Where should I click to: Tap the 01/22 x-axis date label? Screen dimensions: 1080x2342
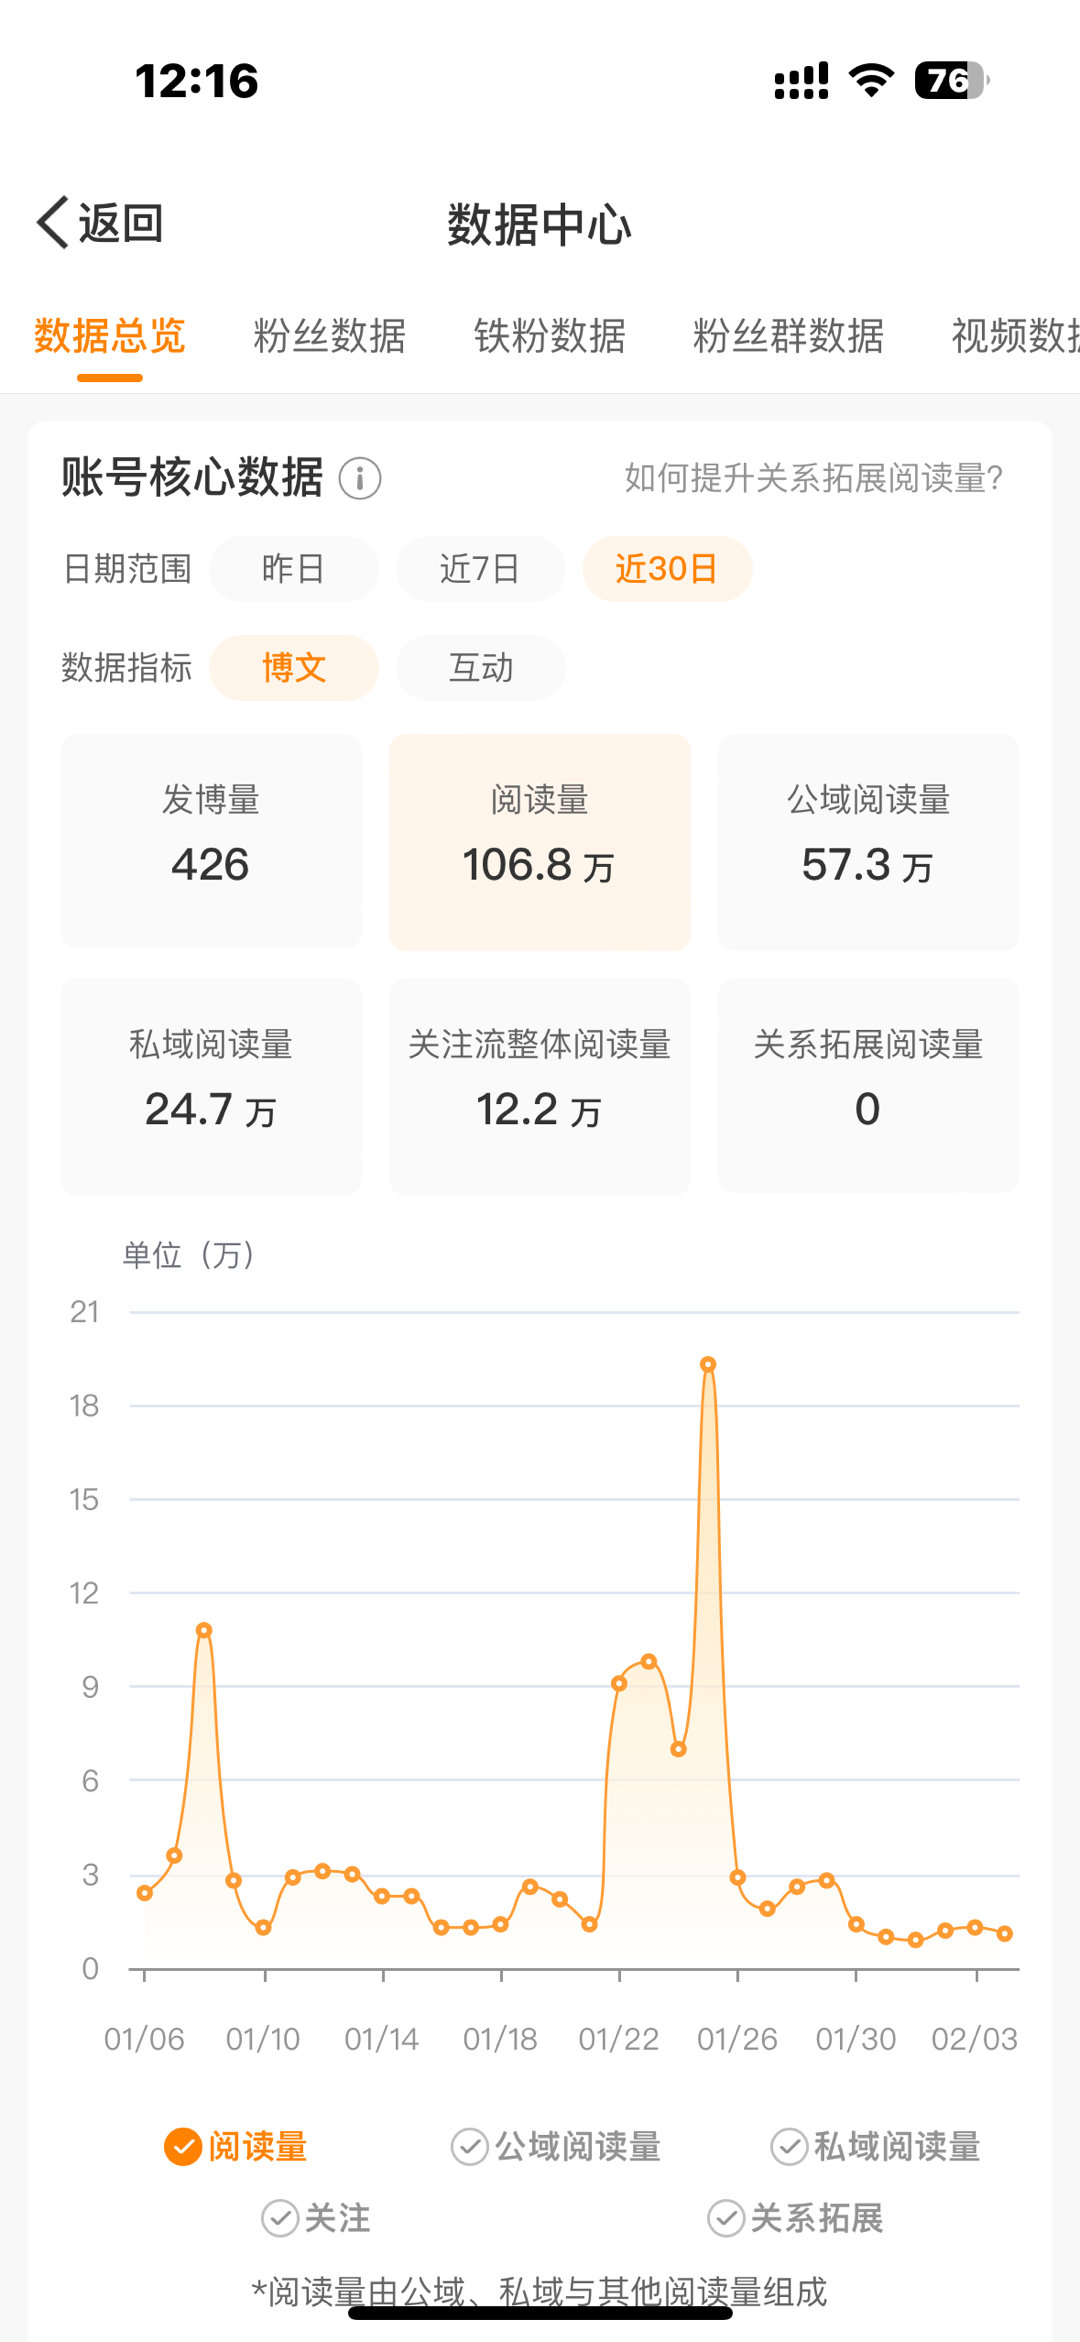619,2039
